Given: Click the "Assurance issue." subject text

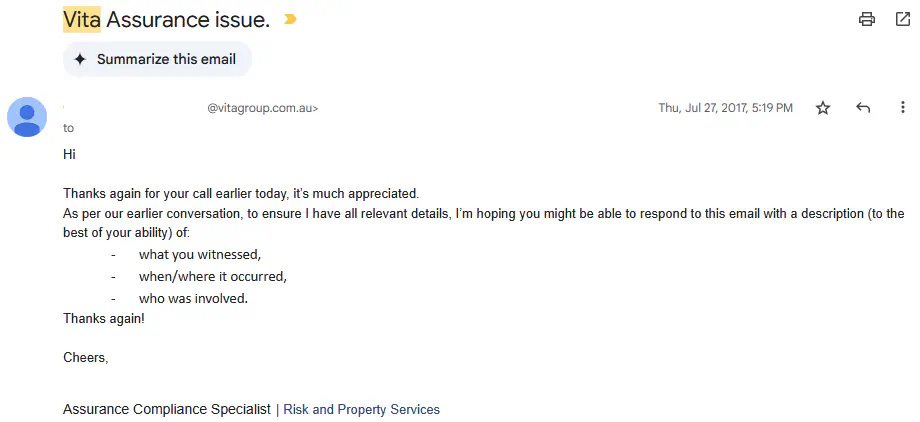Looking at the screenshot, I should [188, 19].
